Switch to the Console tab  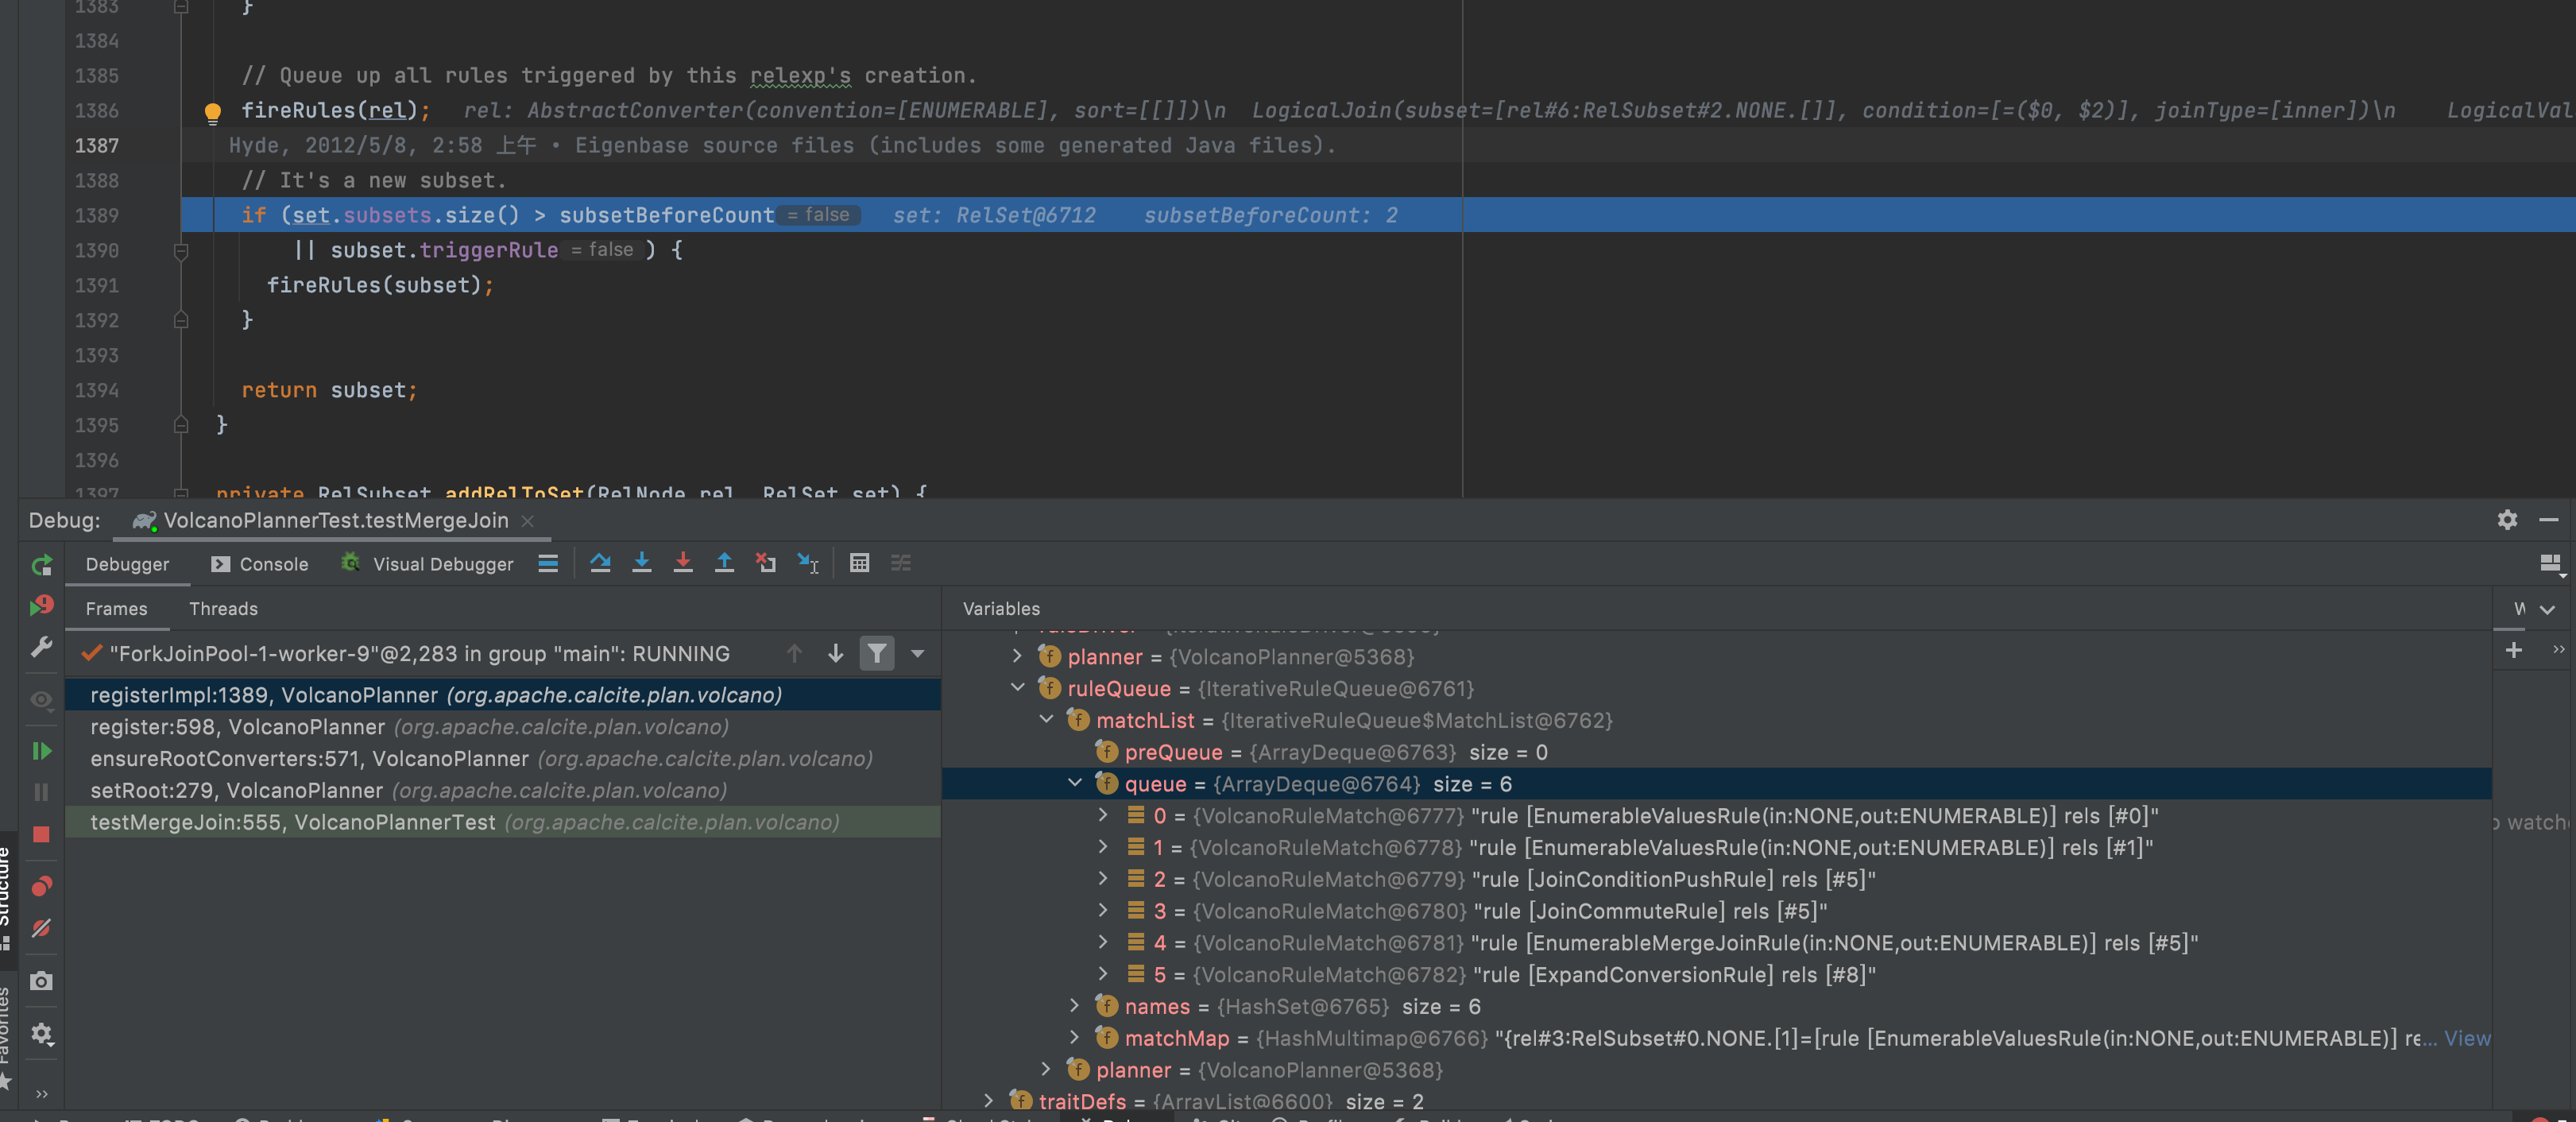pos(260,564)
